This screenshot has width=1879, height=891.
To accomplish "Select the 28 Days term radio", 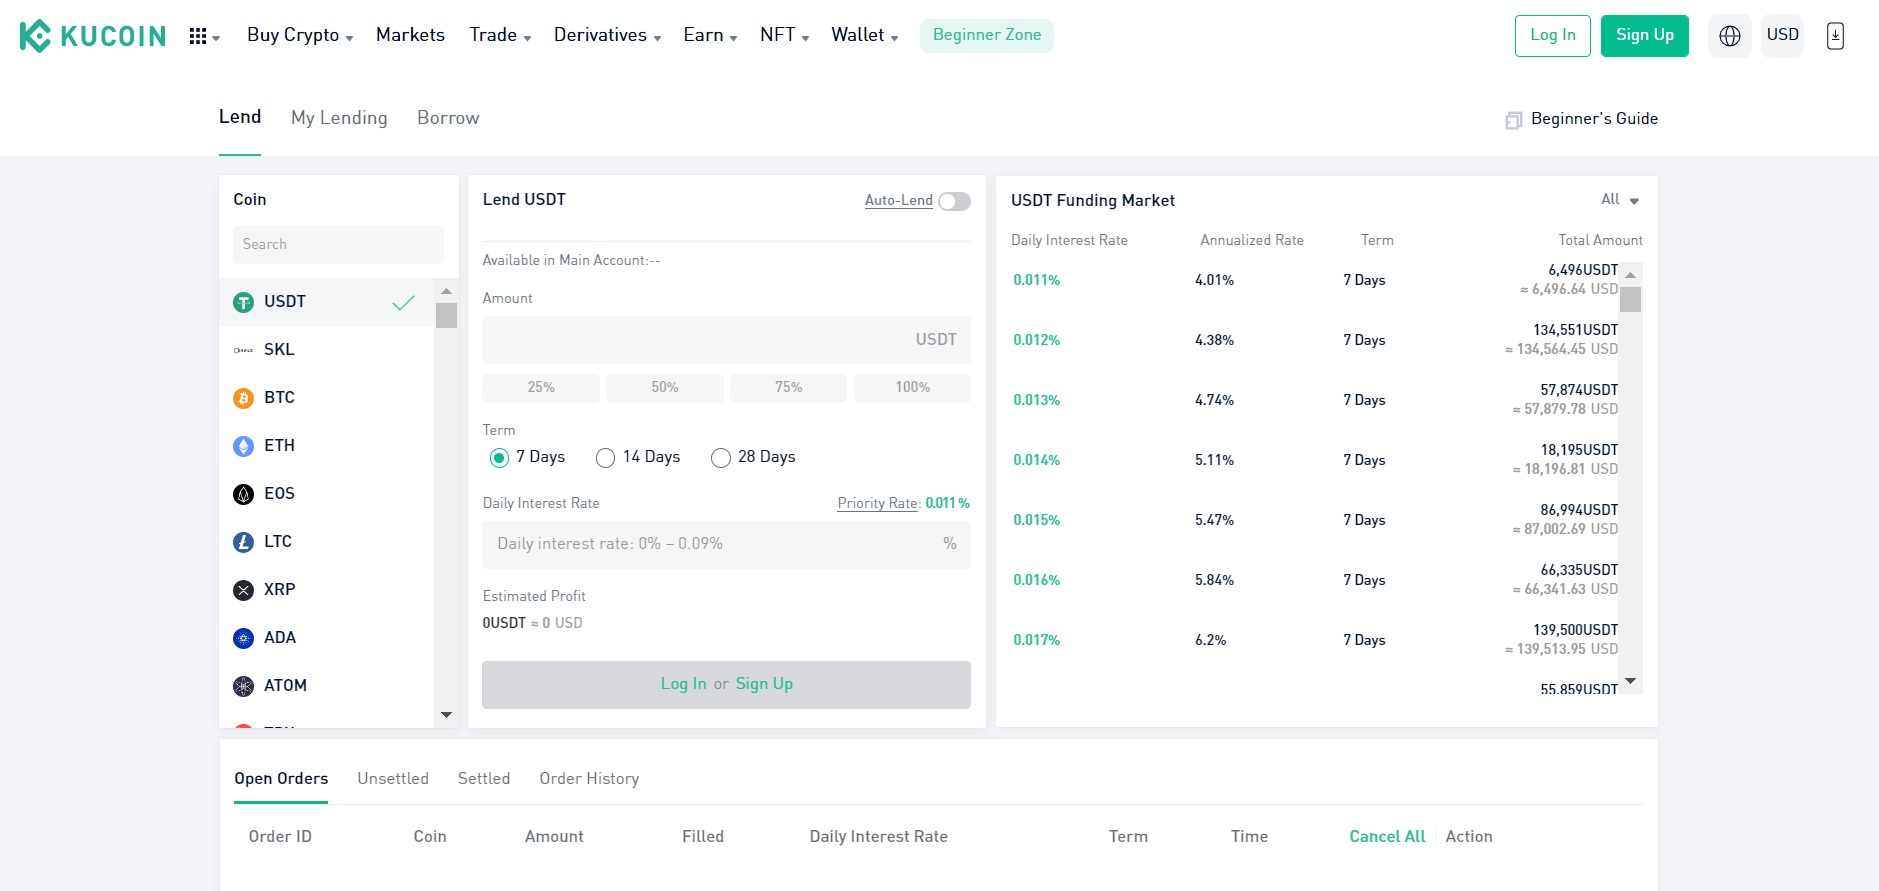I will click(x=721, y=458).
